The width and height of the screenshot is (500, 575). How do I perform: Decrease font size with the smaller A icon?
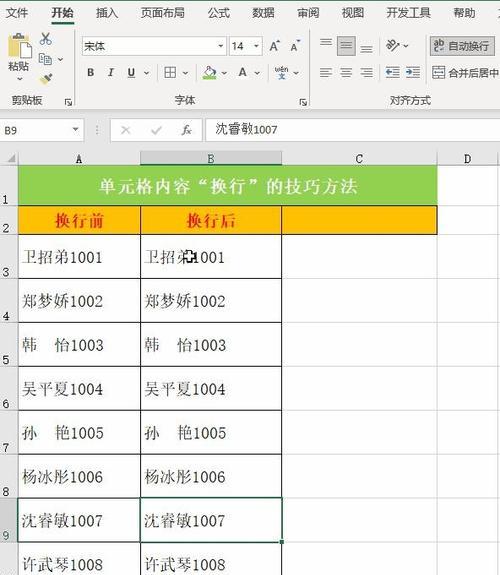[x=295, y=46]
